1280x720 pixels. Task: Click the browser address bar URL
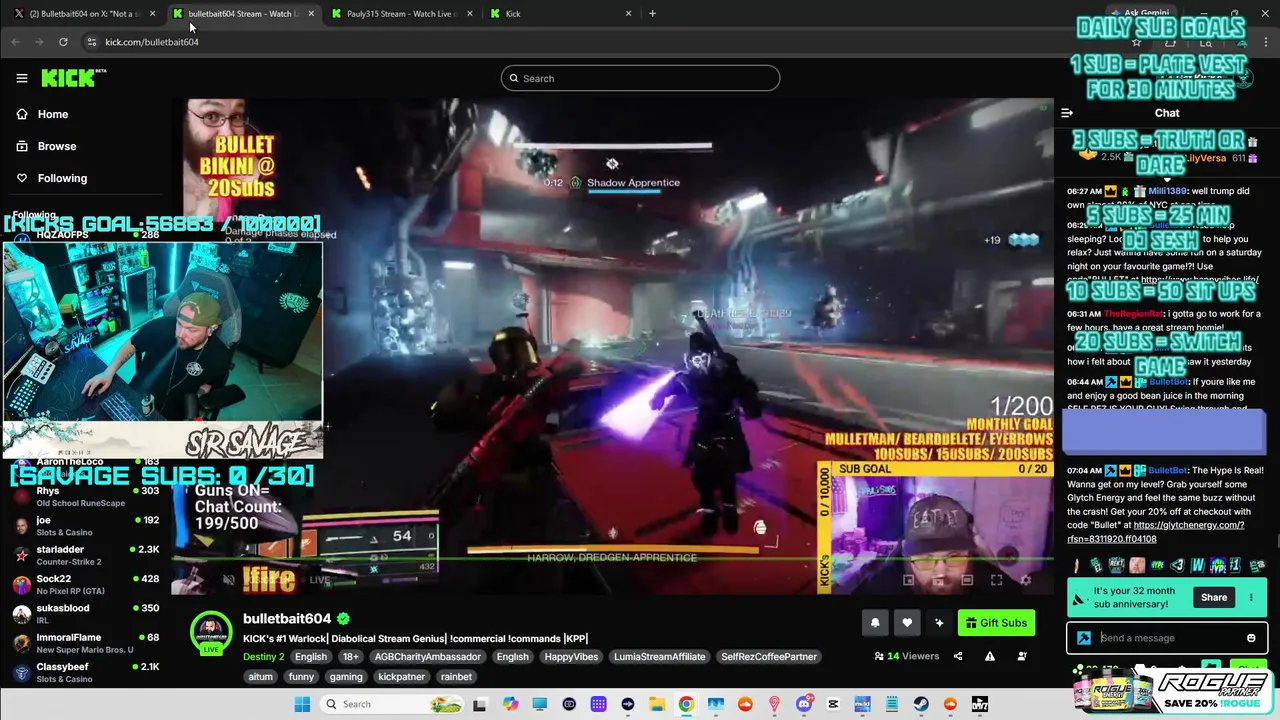point(152,42)
